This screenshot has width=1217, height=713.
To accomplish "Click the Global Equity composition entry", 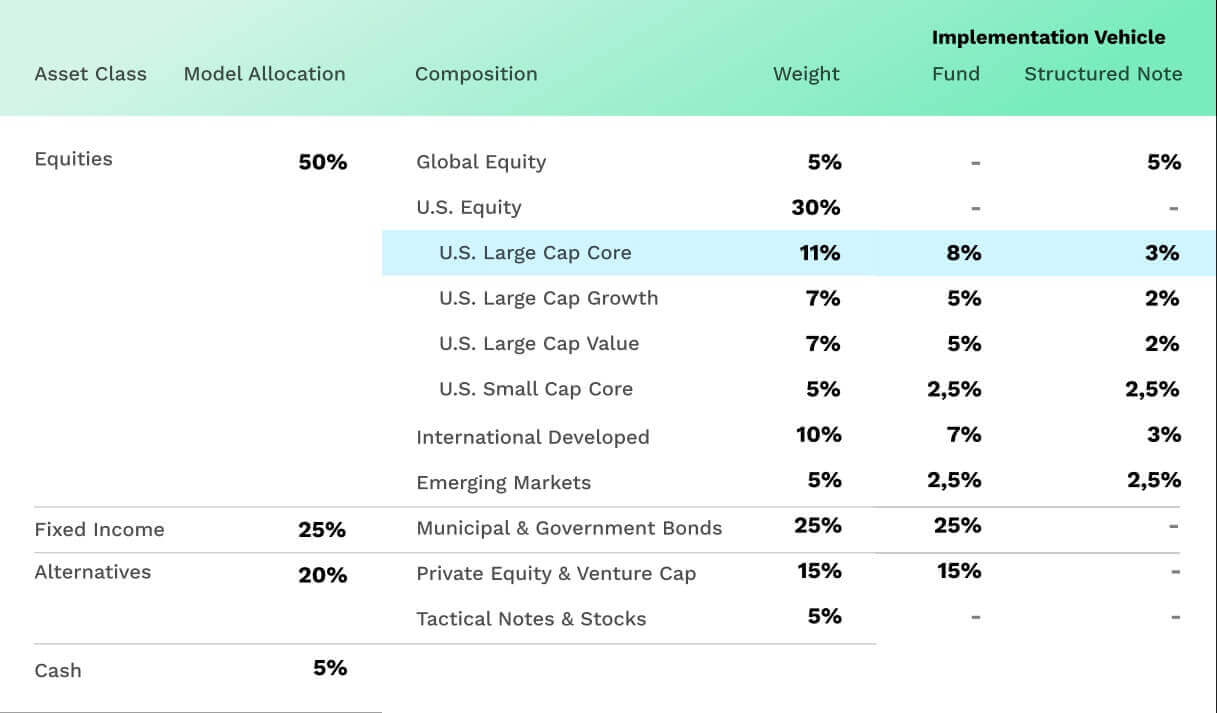I will point(481,162).
